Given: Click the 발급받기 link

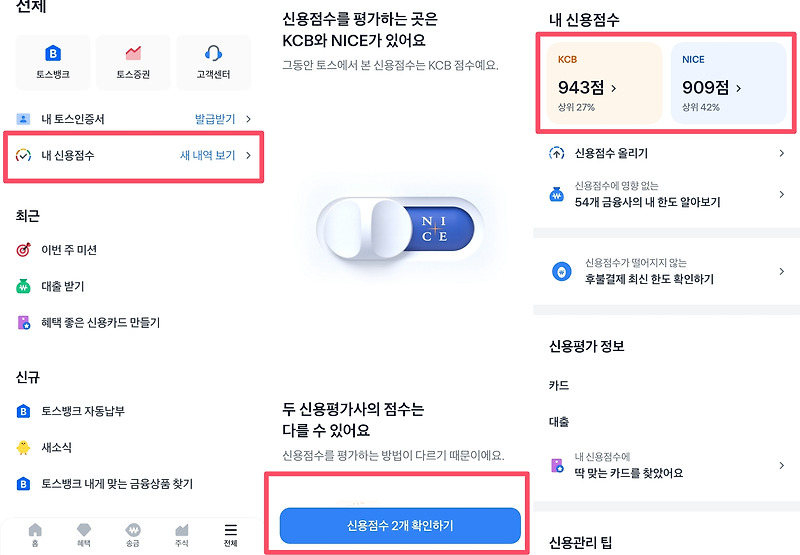Looking at the screenshot, I should click(x=214, y=119).
